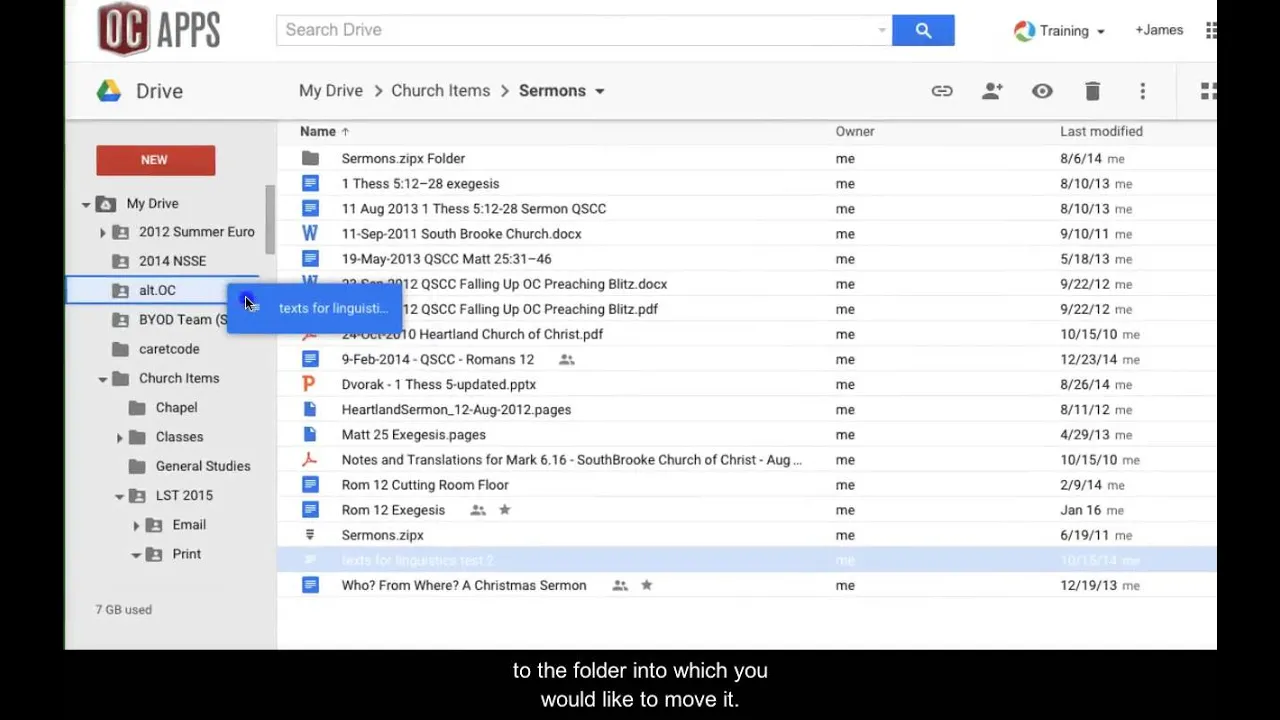Click the trash remove icon
This screenshot has height=720, width=1280.
coord(1092,91)
